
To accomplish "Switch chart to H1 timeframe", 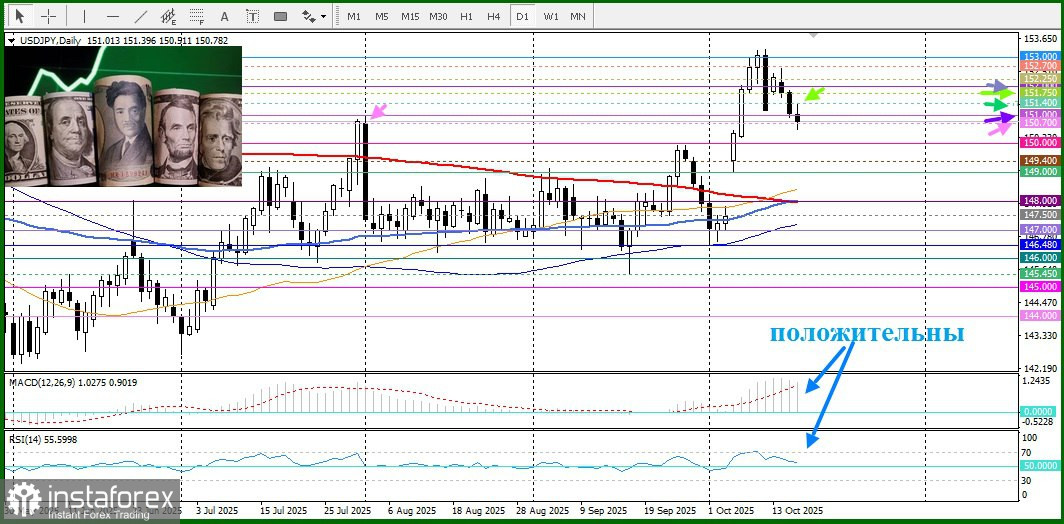I will [466, 16].
